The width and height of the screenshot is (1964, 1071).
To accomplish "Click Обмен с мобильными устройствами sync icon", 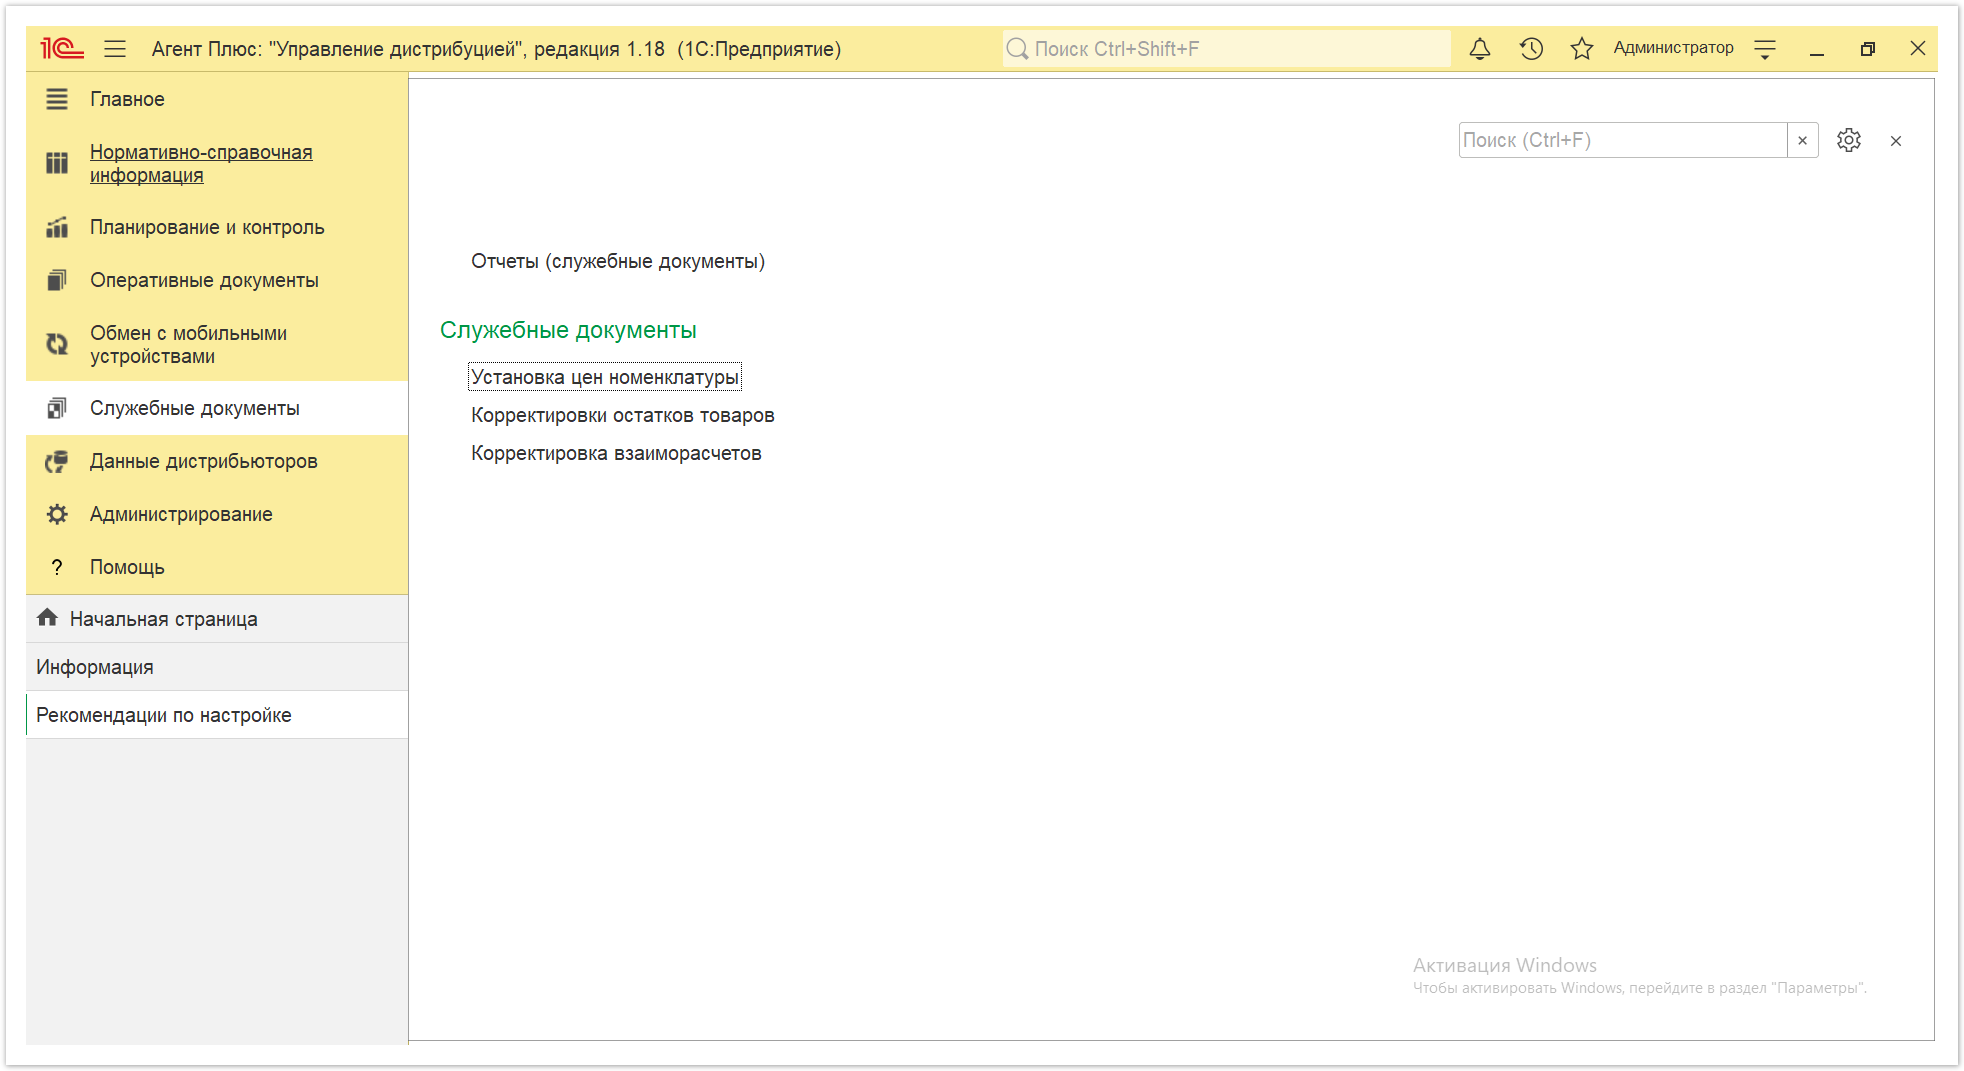I will (x=57, y=345).
